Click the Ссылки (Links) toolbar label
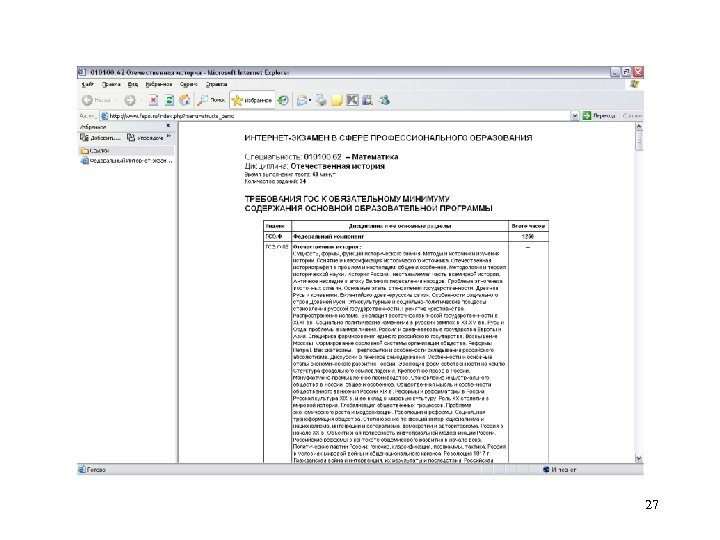 point(632,116)
